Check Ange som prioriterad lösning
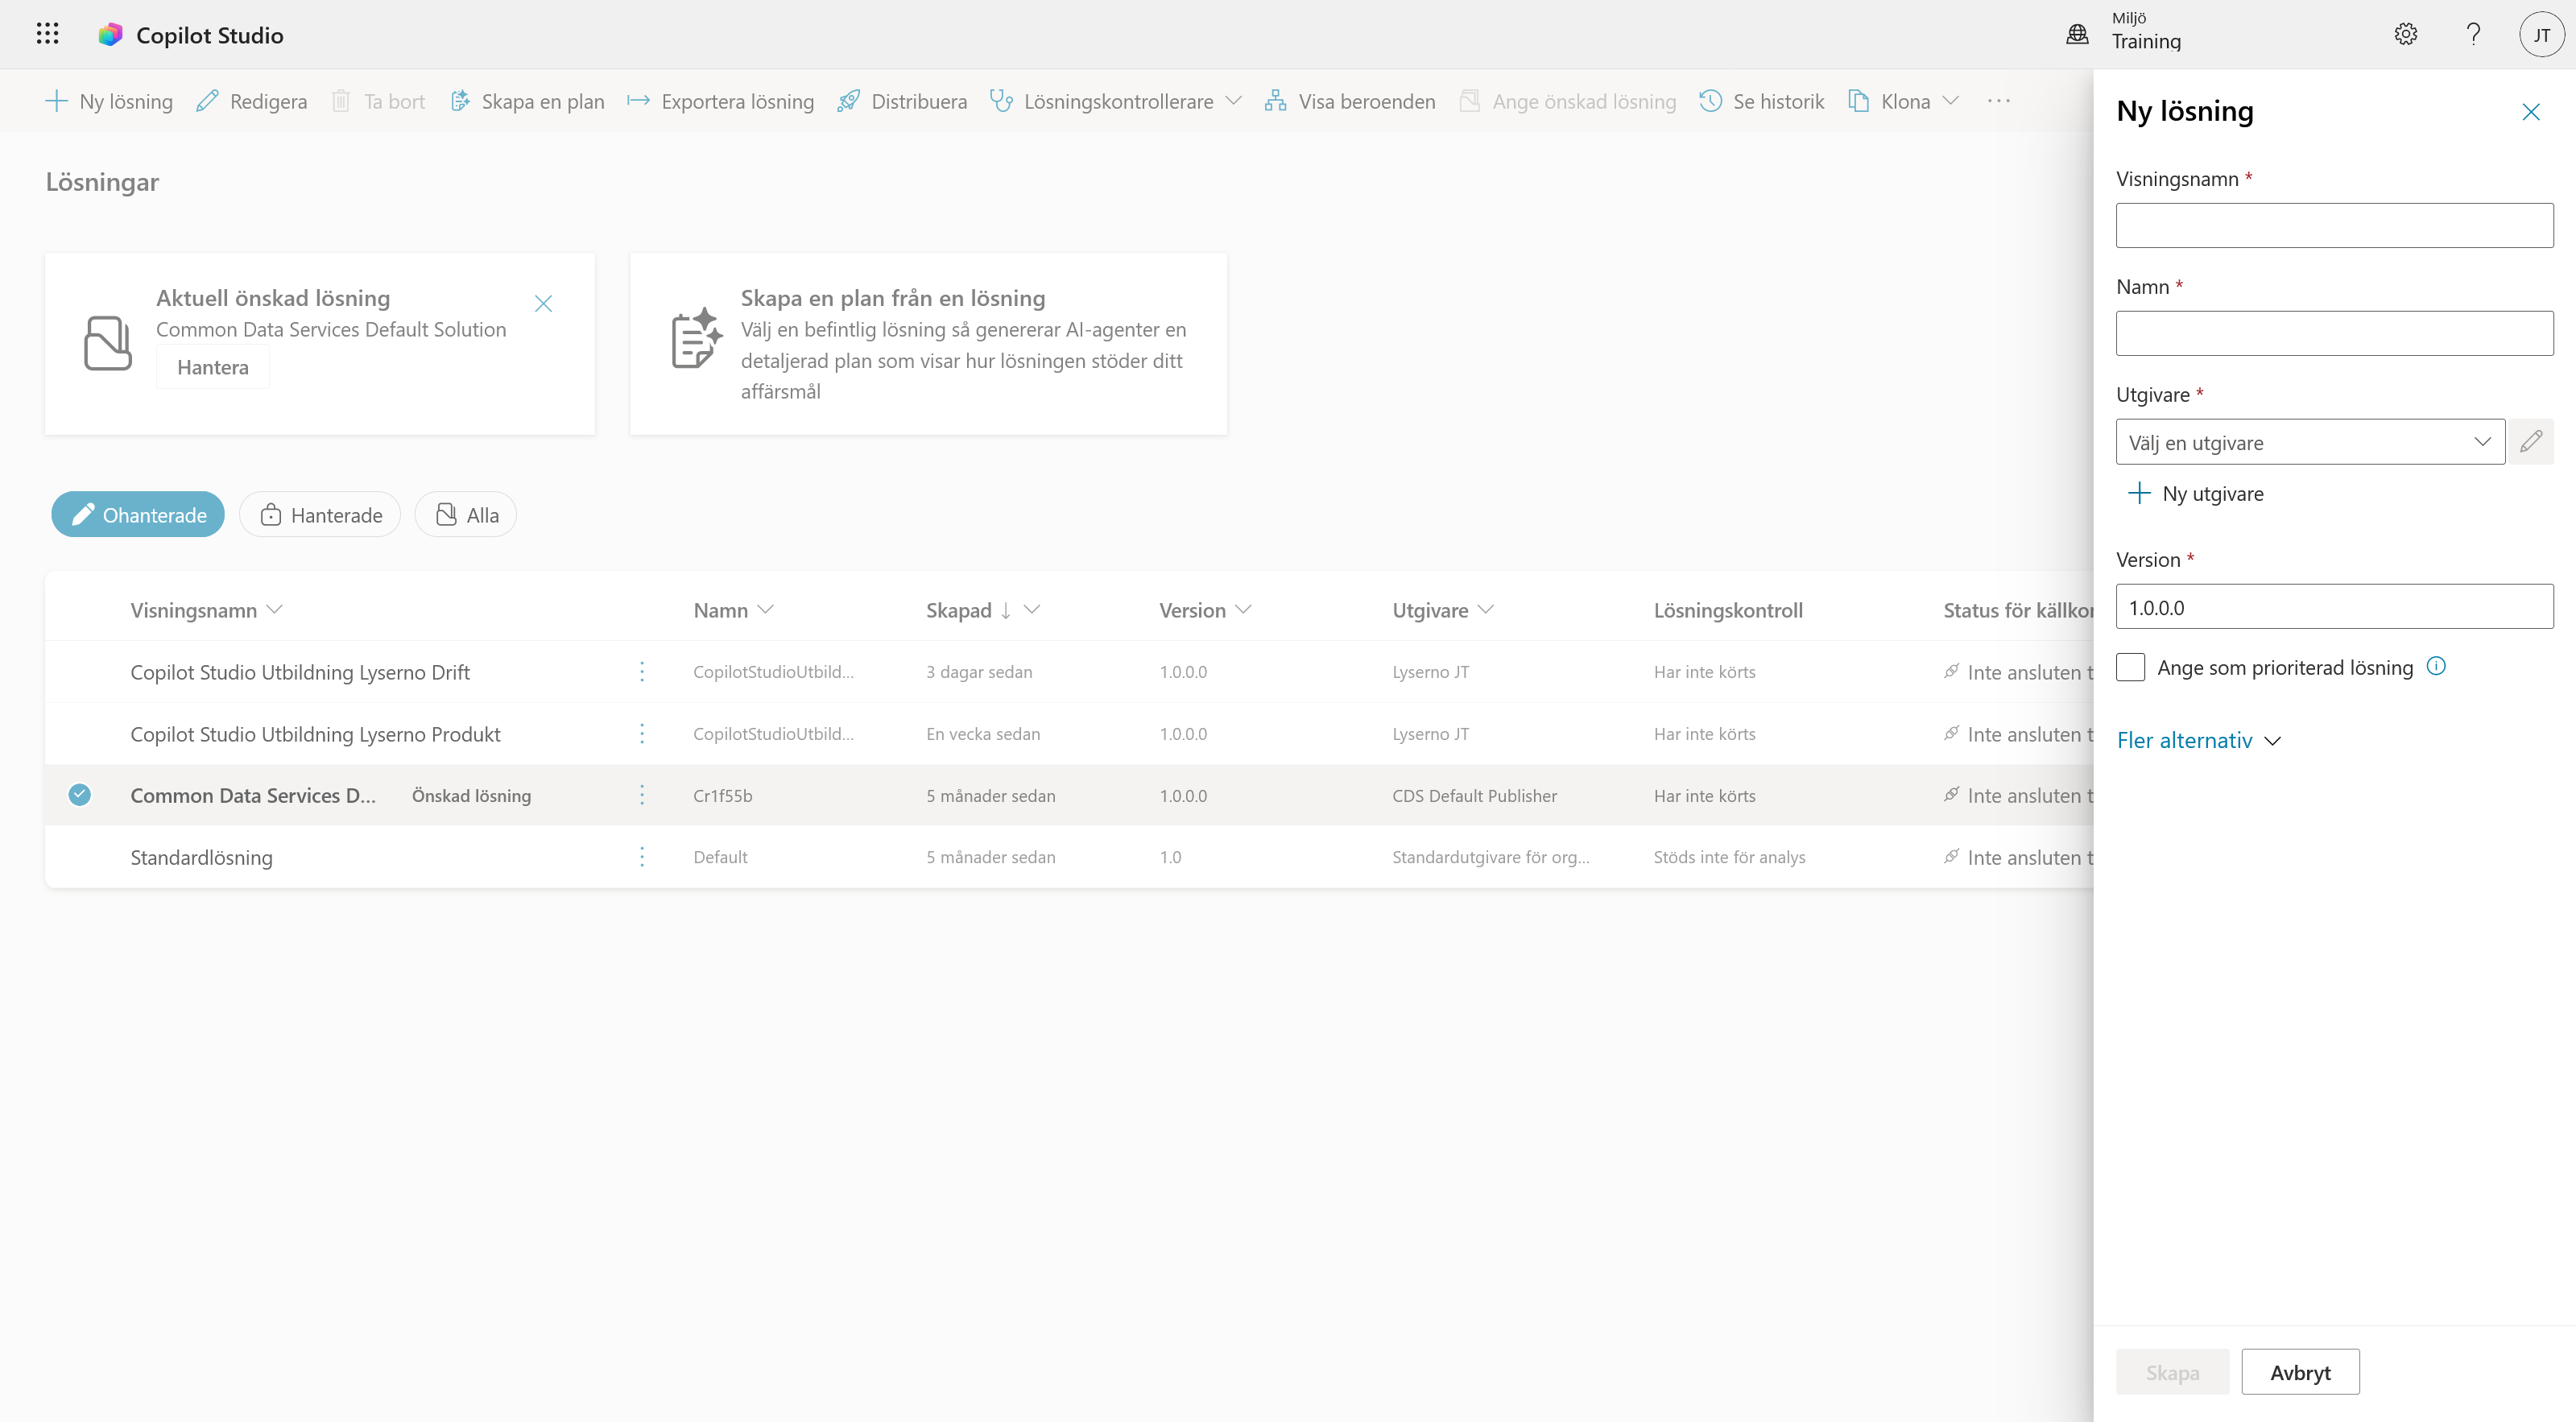Image resolution: width=2576 pixels, height=1422 pixels. [x=2130, y=667]
